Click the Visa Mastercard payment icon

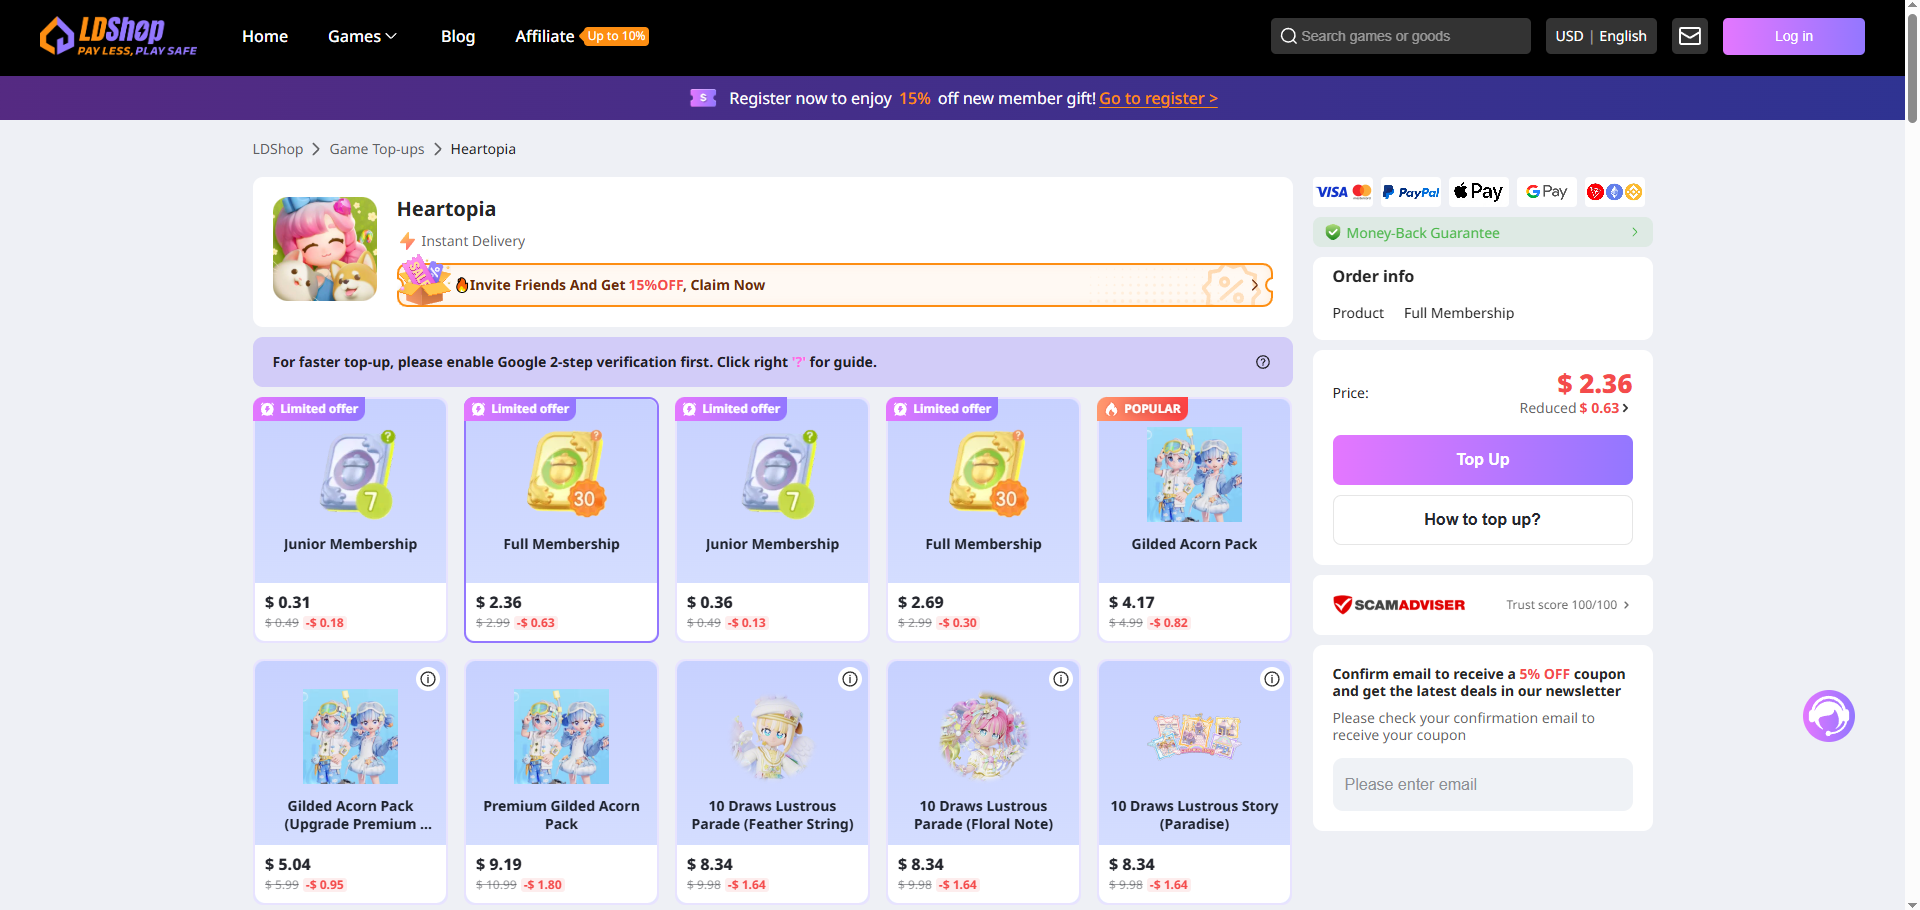(1343, 192)
